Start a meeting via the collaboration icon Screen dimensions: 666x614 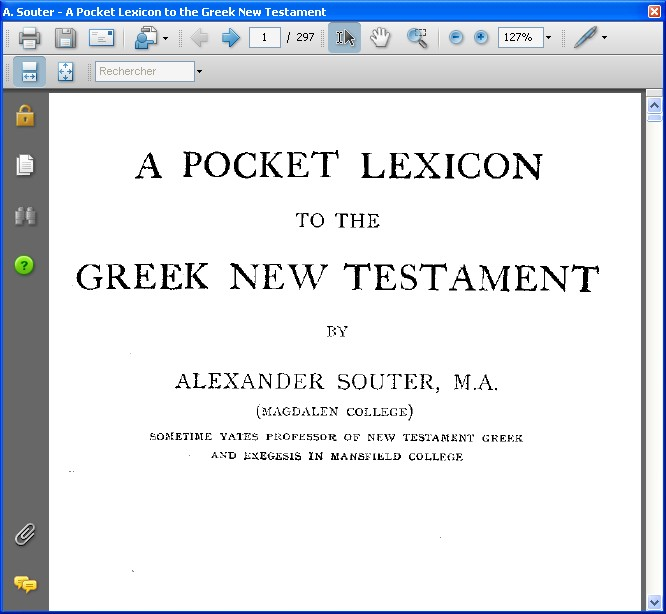146,38
